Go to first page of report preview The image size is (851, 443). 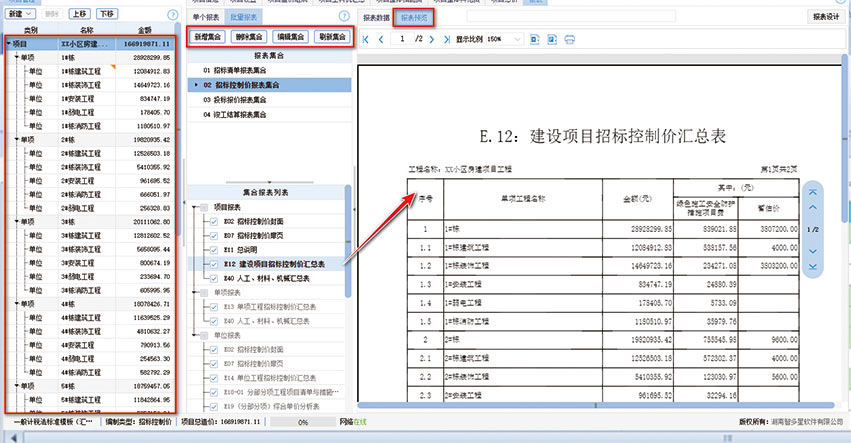pos(365,39)
